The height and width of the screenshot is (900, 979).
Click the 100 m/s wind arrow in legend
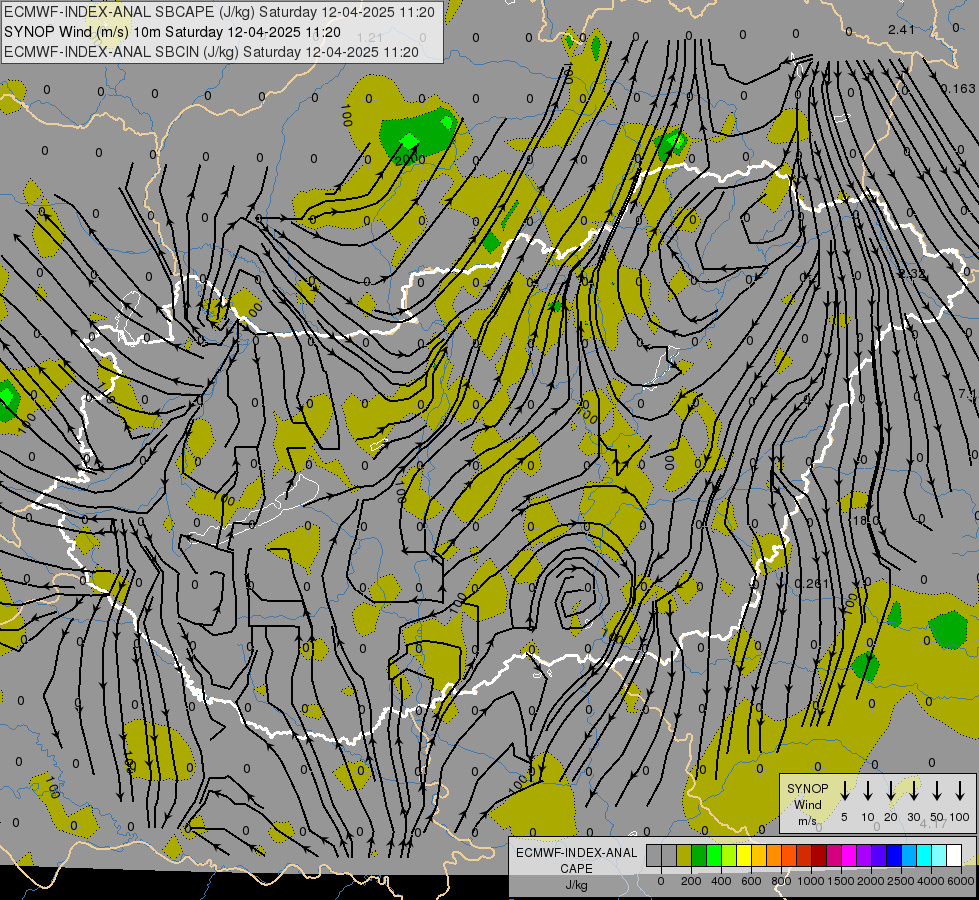960,791
